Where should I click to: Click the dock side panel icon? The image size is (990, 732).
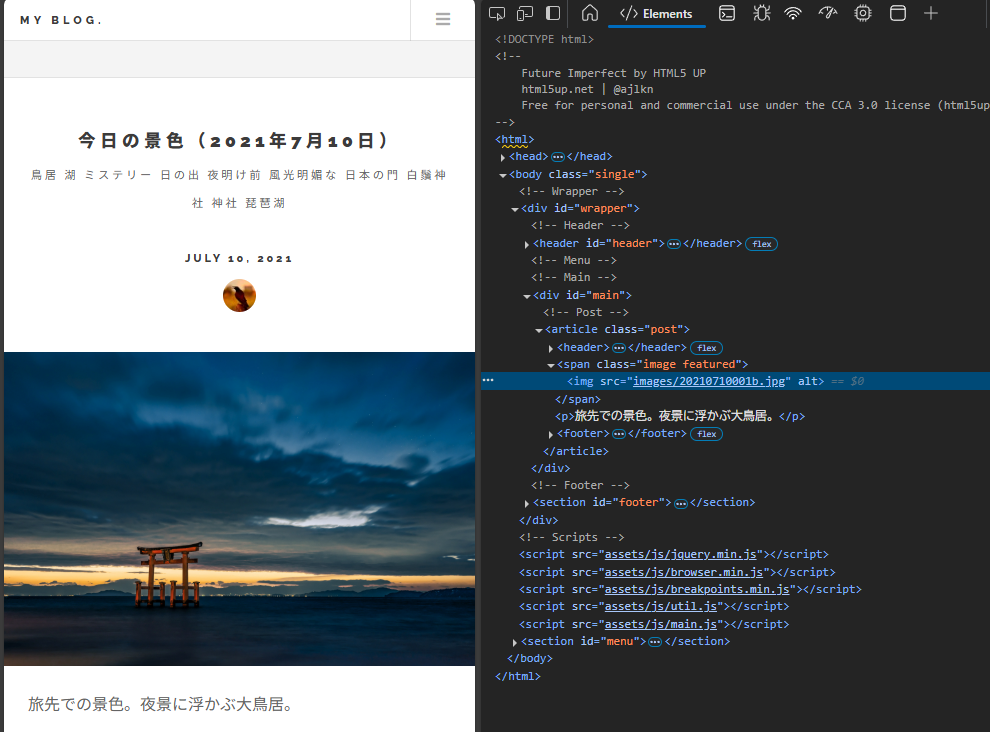553,13
